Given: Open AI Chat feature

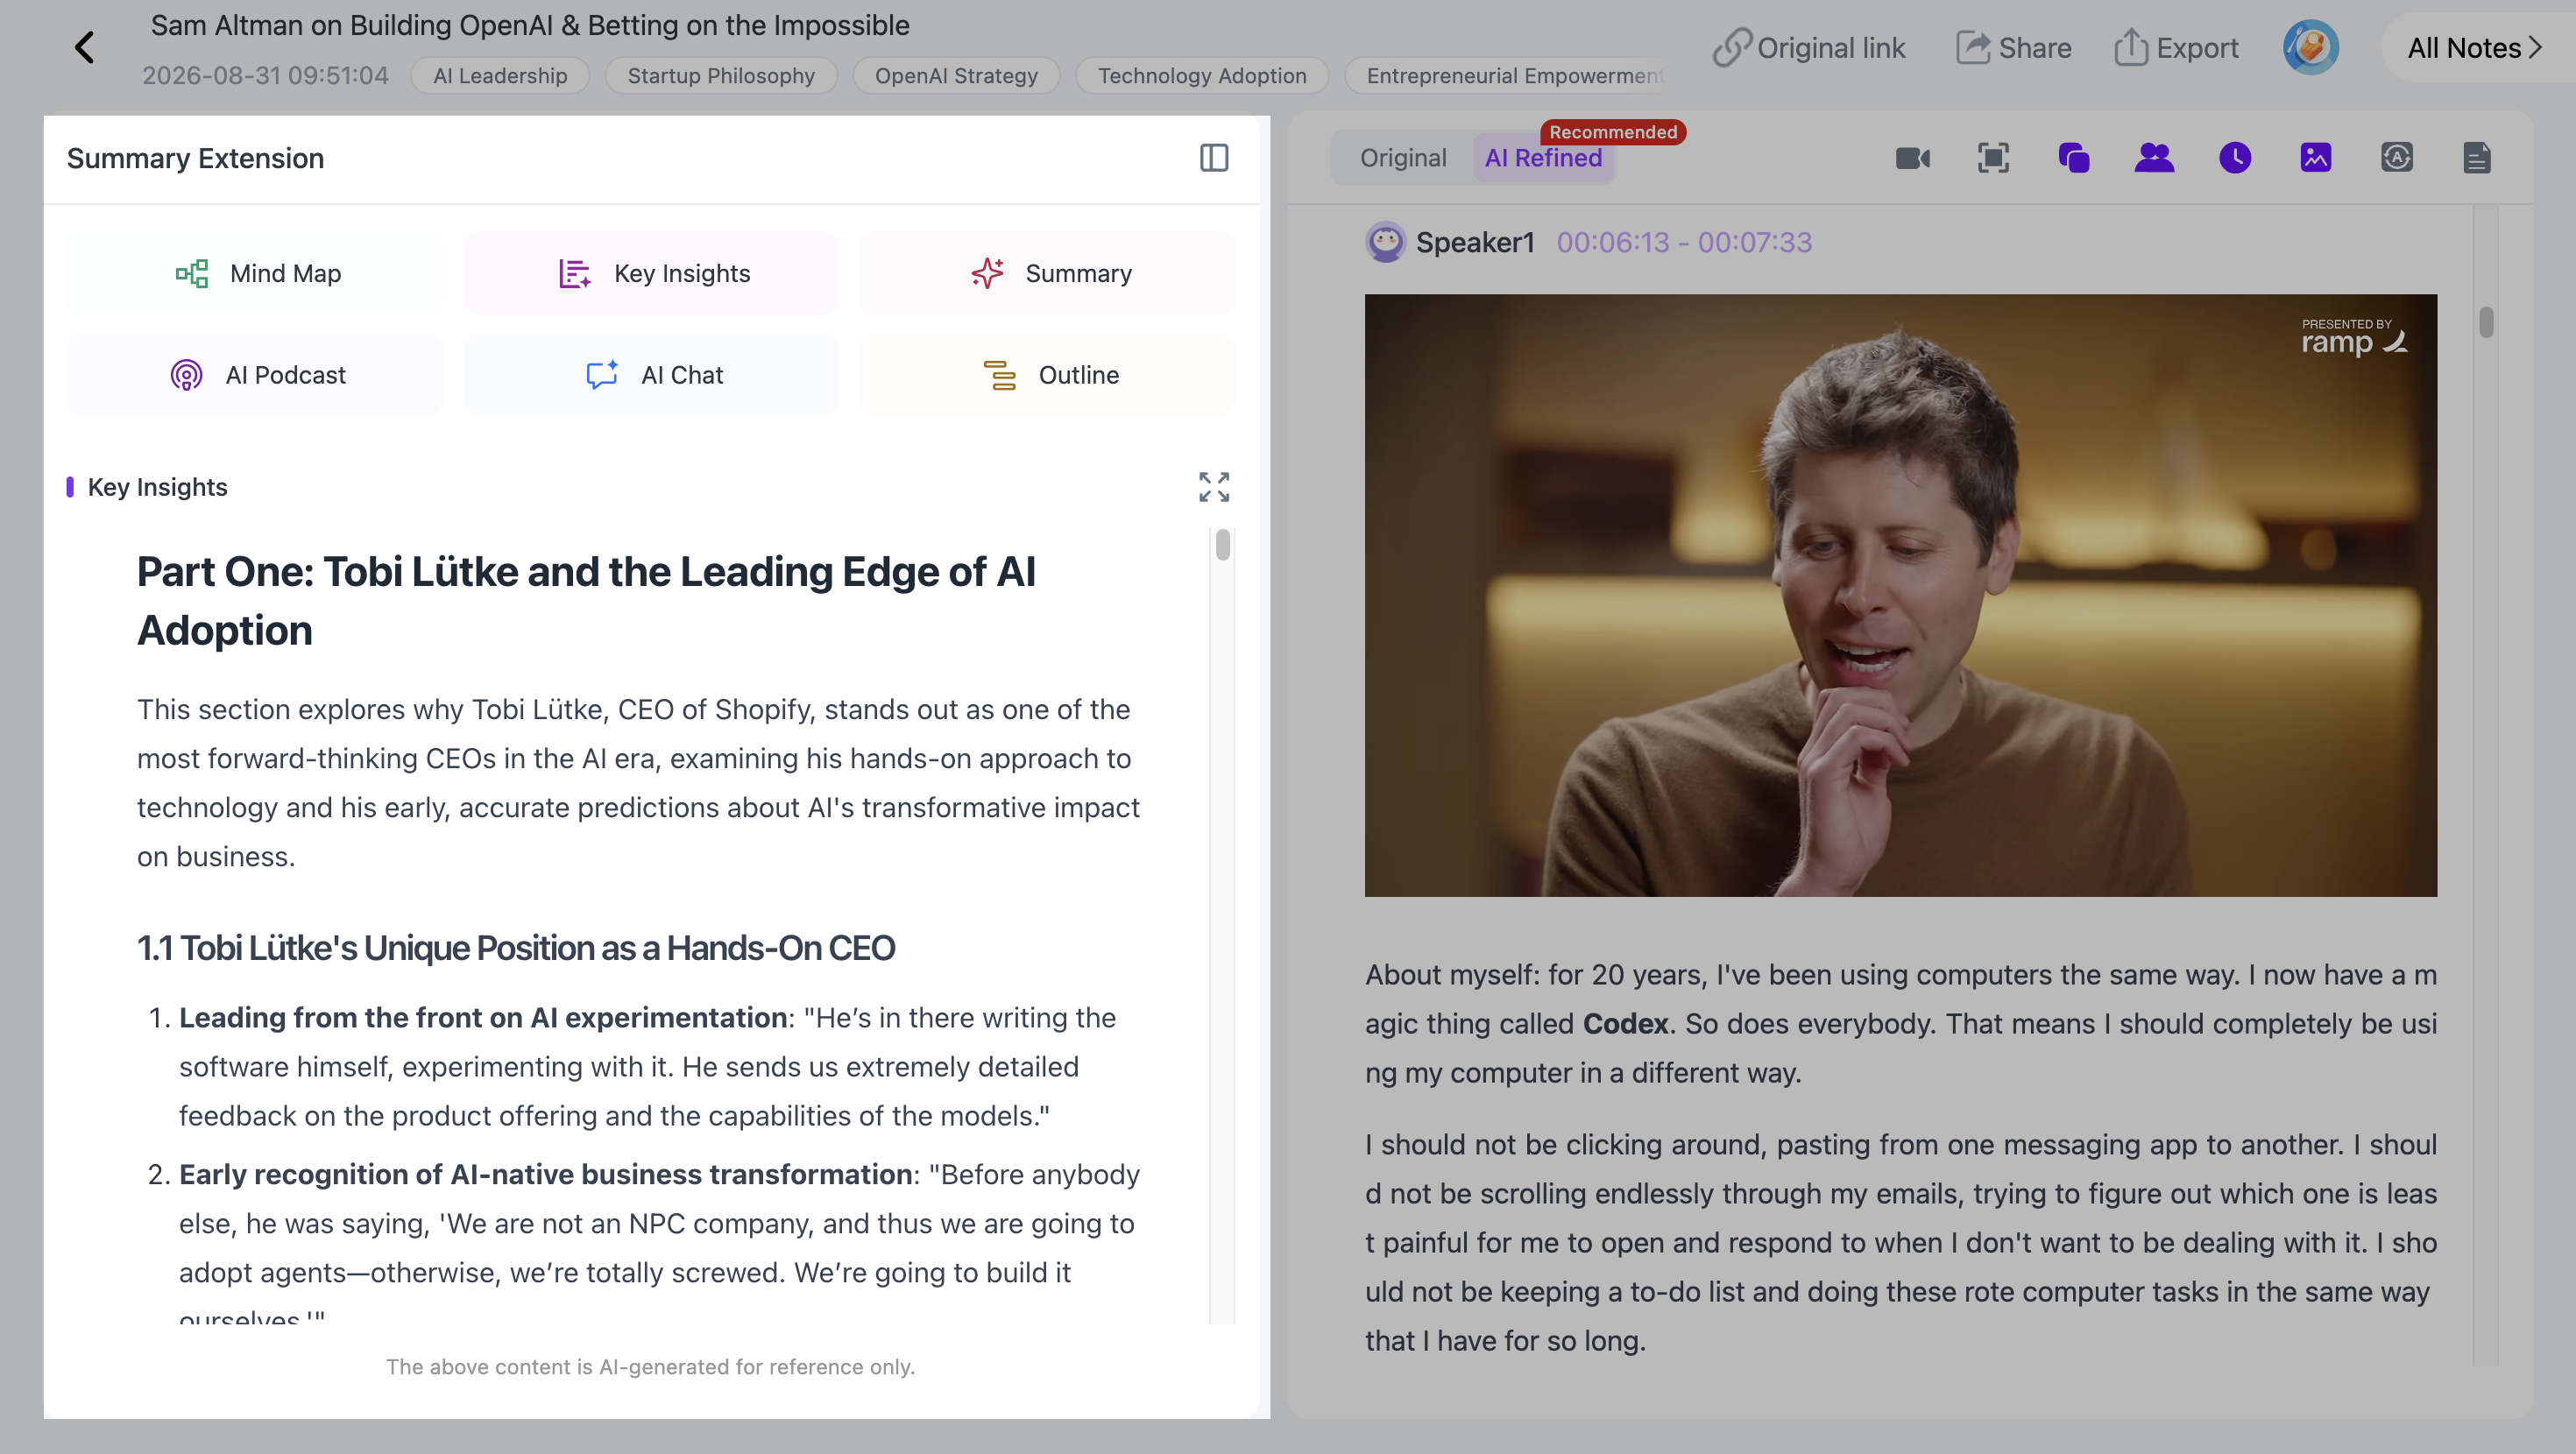Looking at the screenshot, I should [x=651, y=375].
